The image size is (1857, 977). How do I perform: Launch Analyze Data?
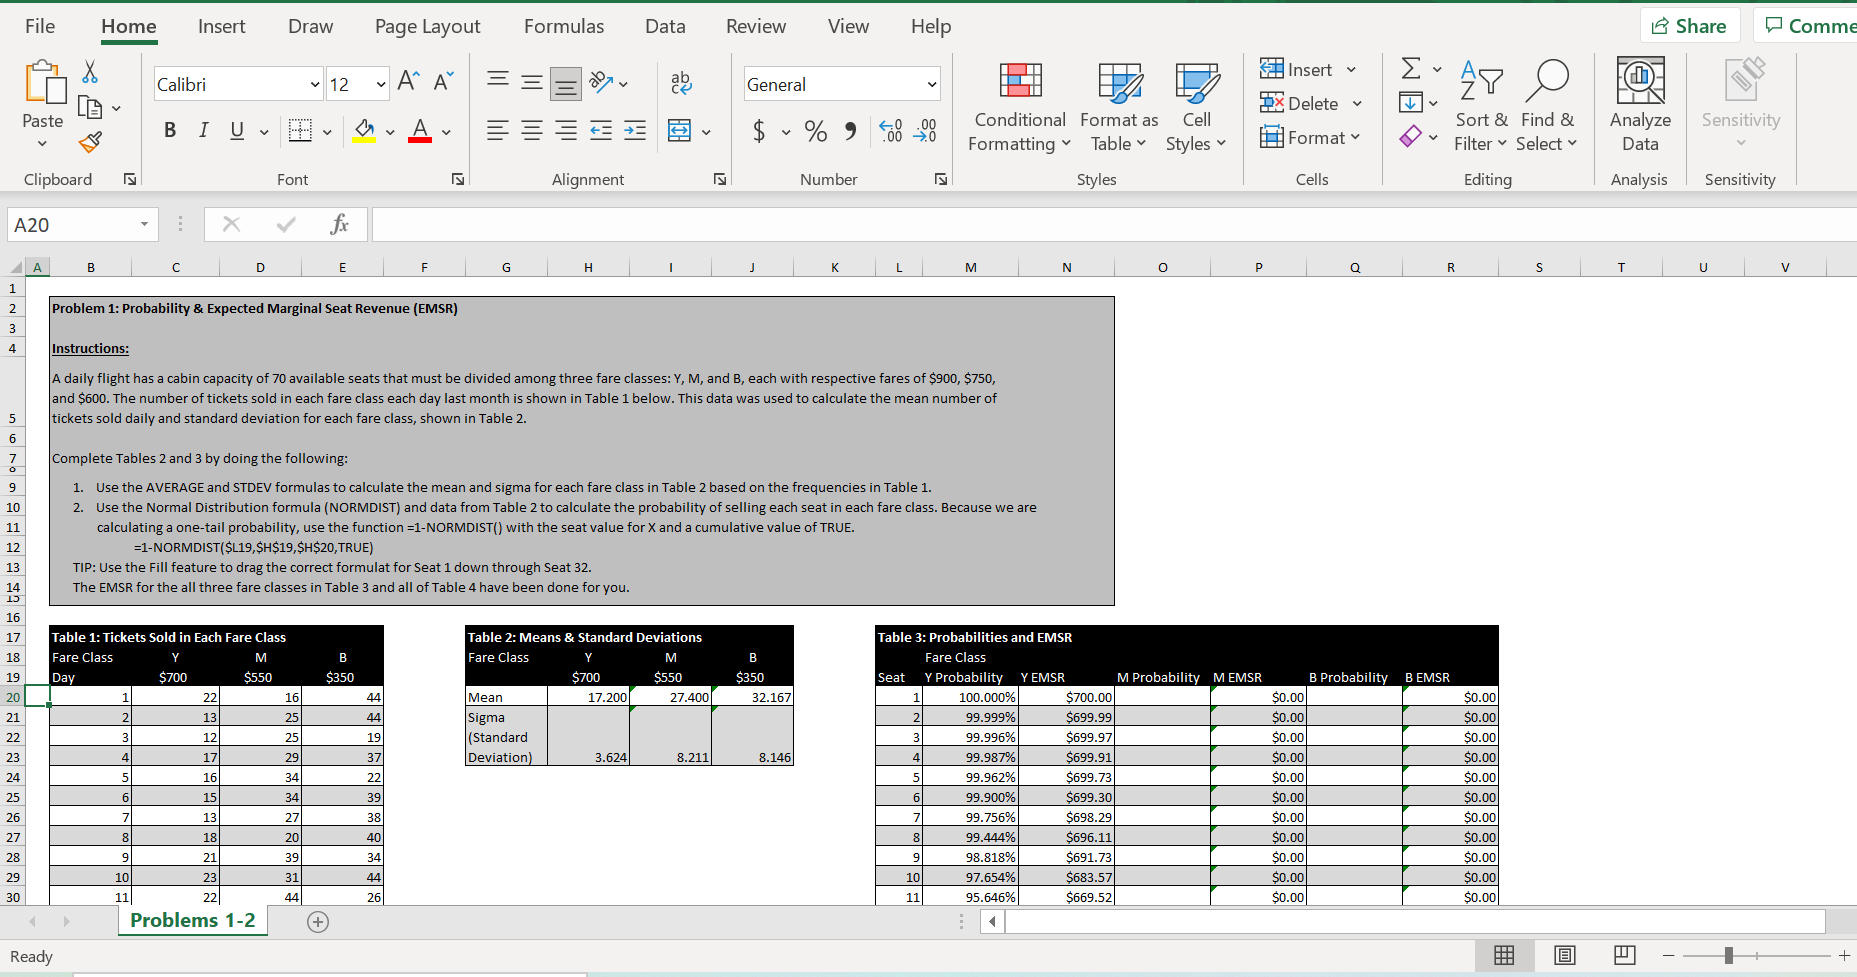pyautogui.click(x=1639, y=105)
